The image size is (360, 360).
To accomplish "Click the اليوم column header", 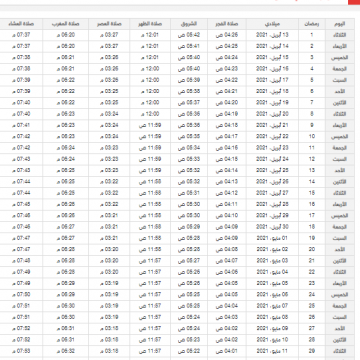I will (340, 24).
